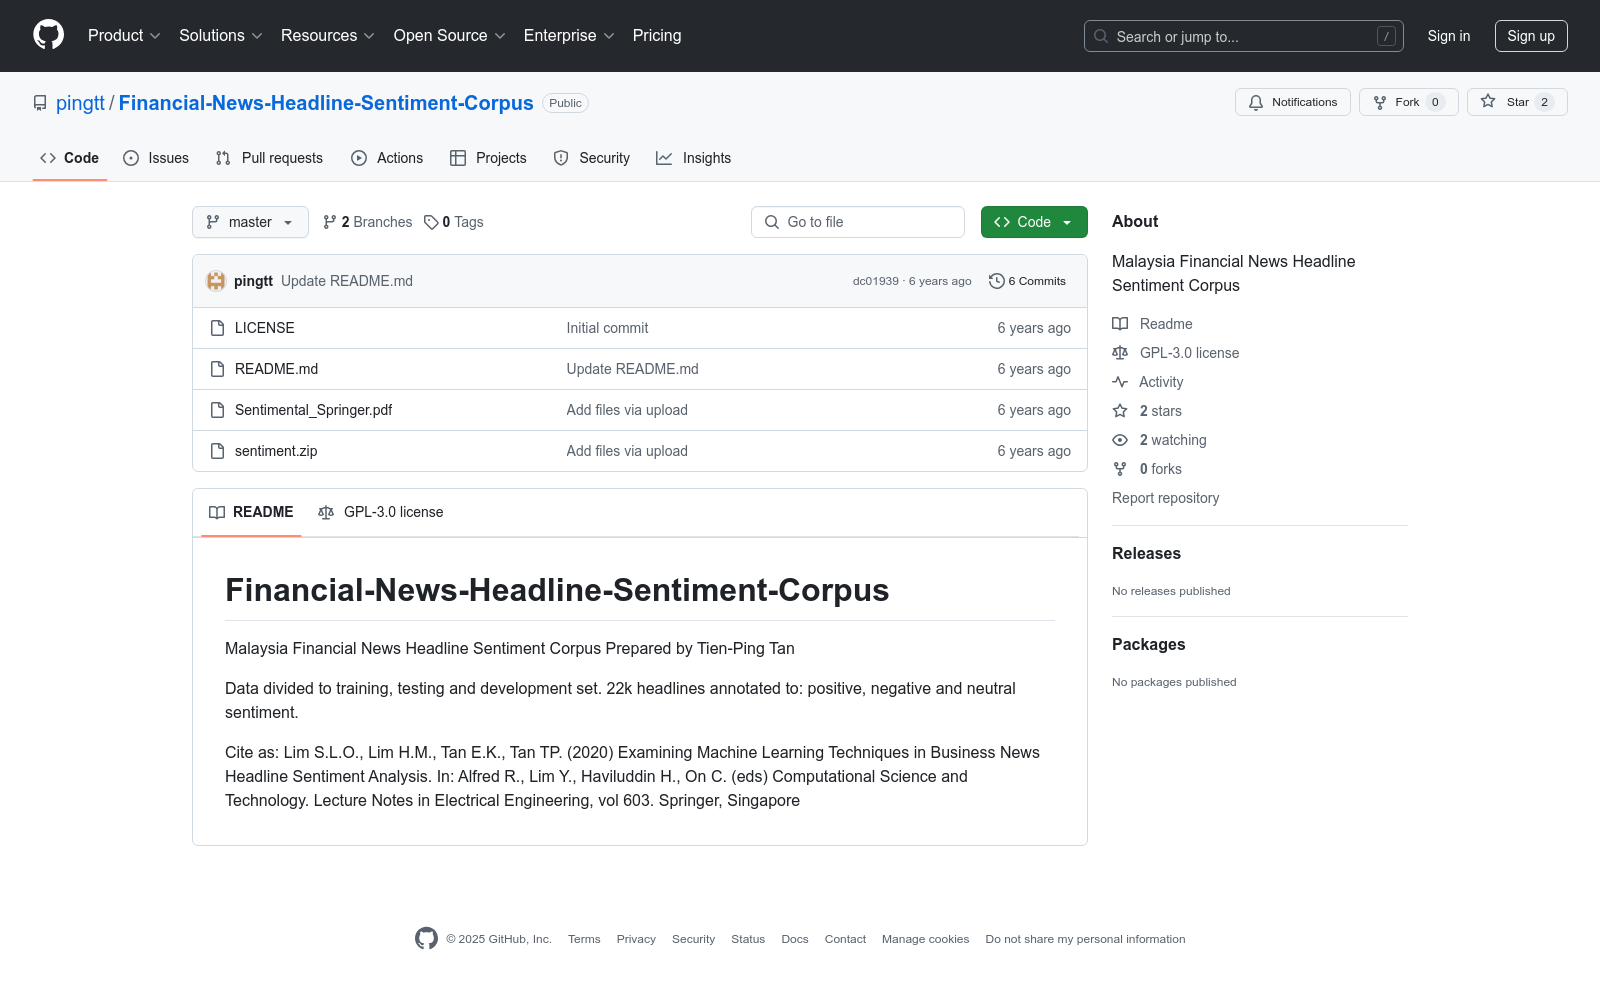Open the Pricing link

tap(657, 35)
